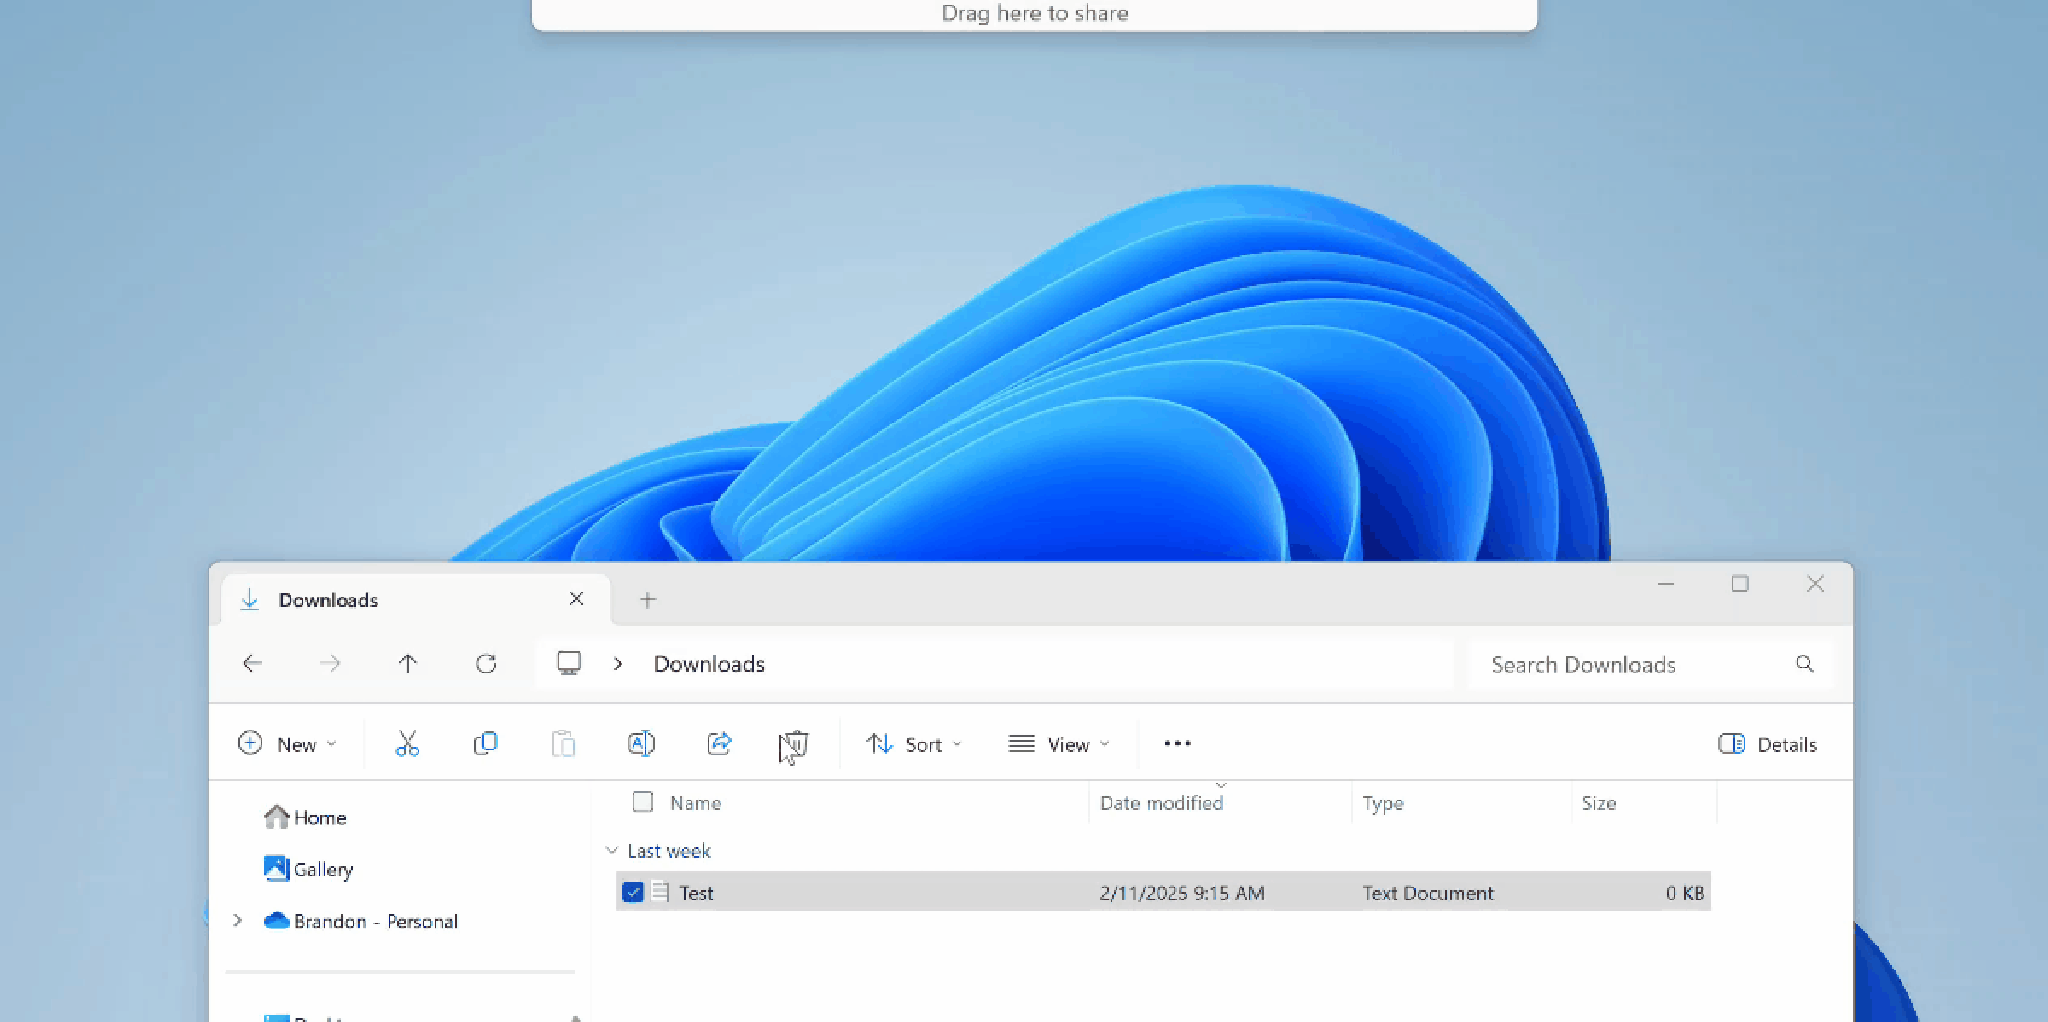The image size is (2048, 1022).
Task: Click the Search Downloads field
Action: 1630,665
